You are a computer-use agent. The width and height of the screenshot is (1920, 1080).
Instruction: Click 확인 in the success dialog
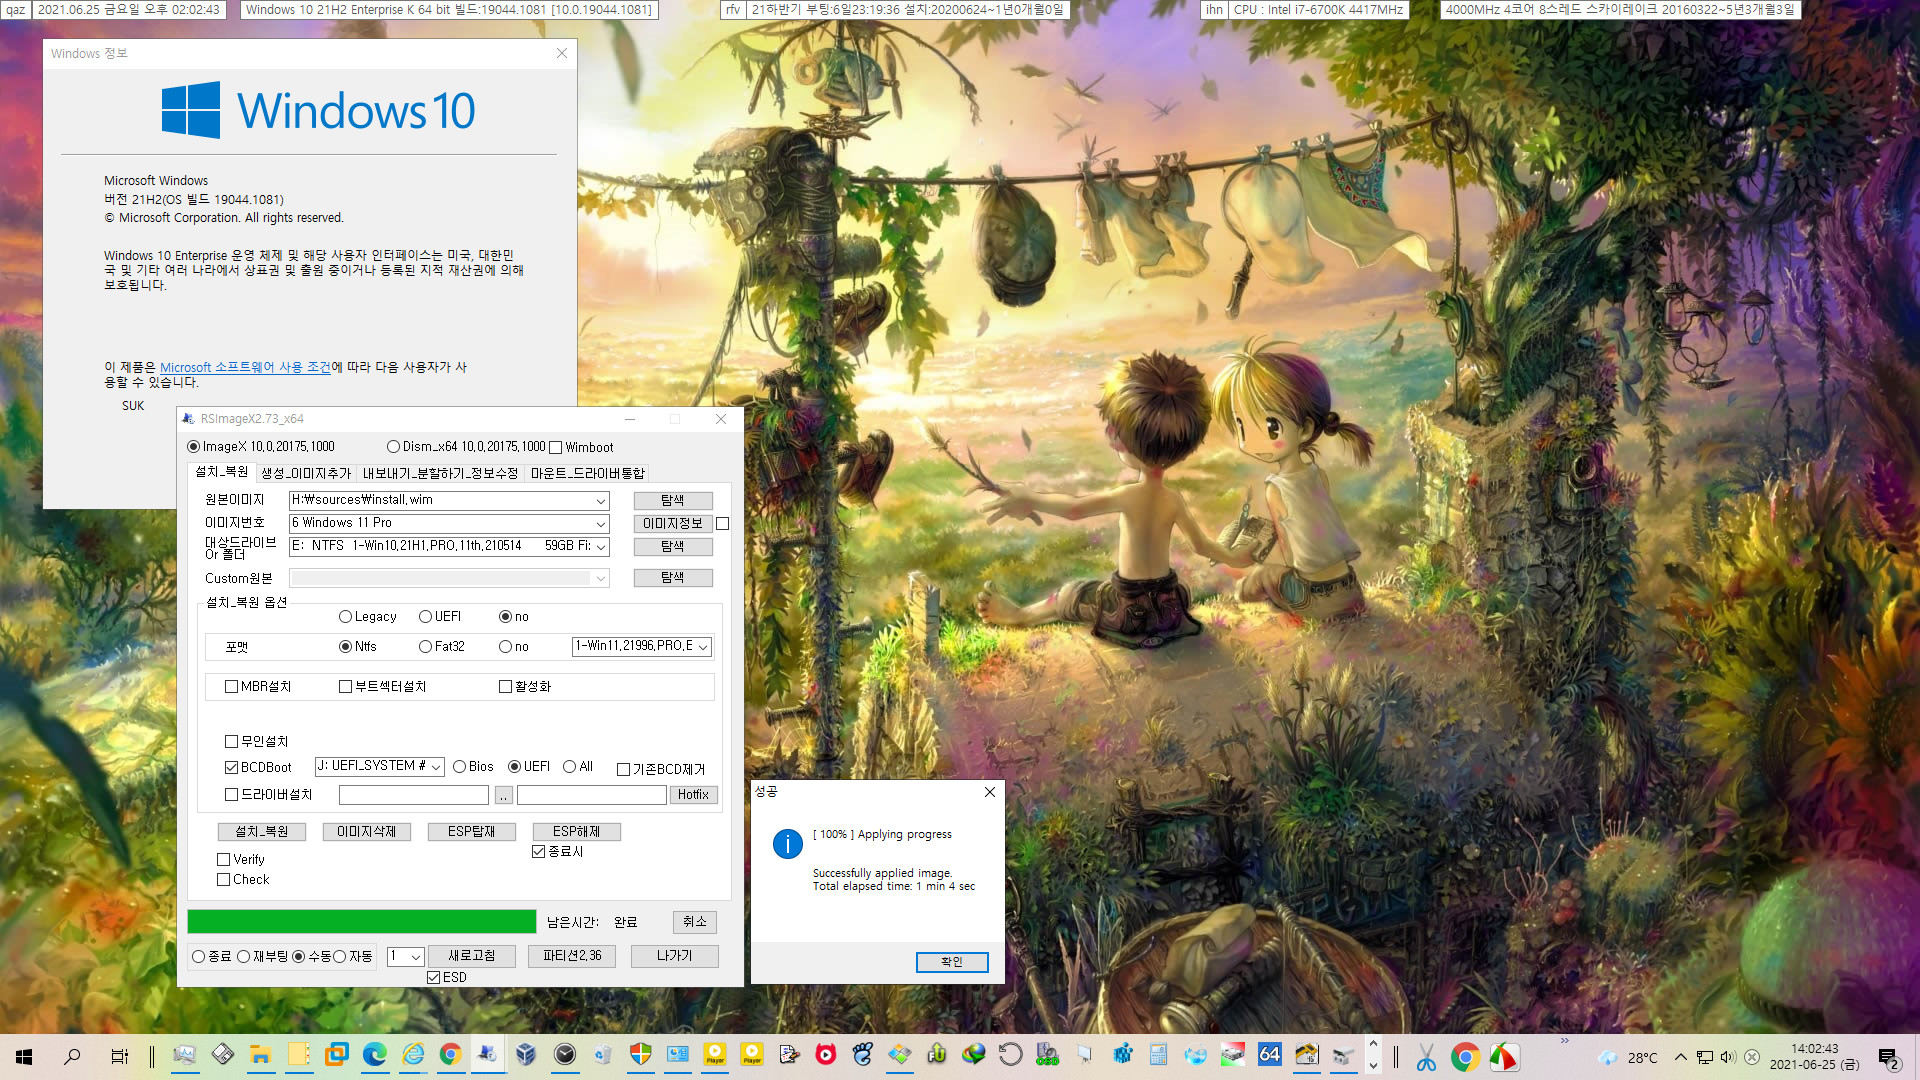click(952, 961)
